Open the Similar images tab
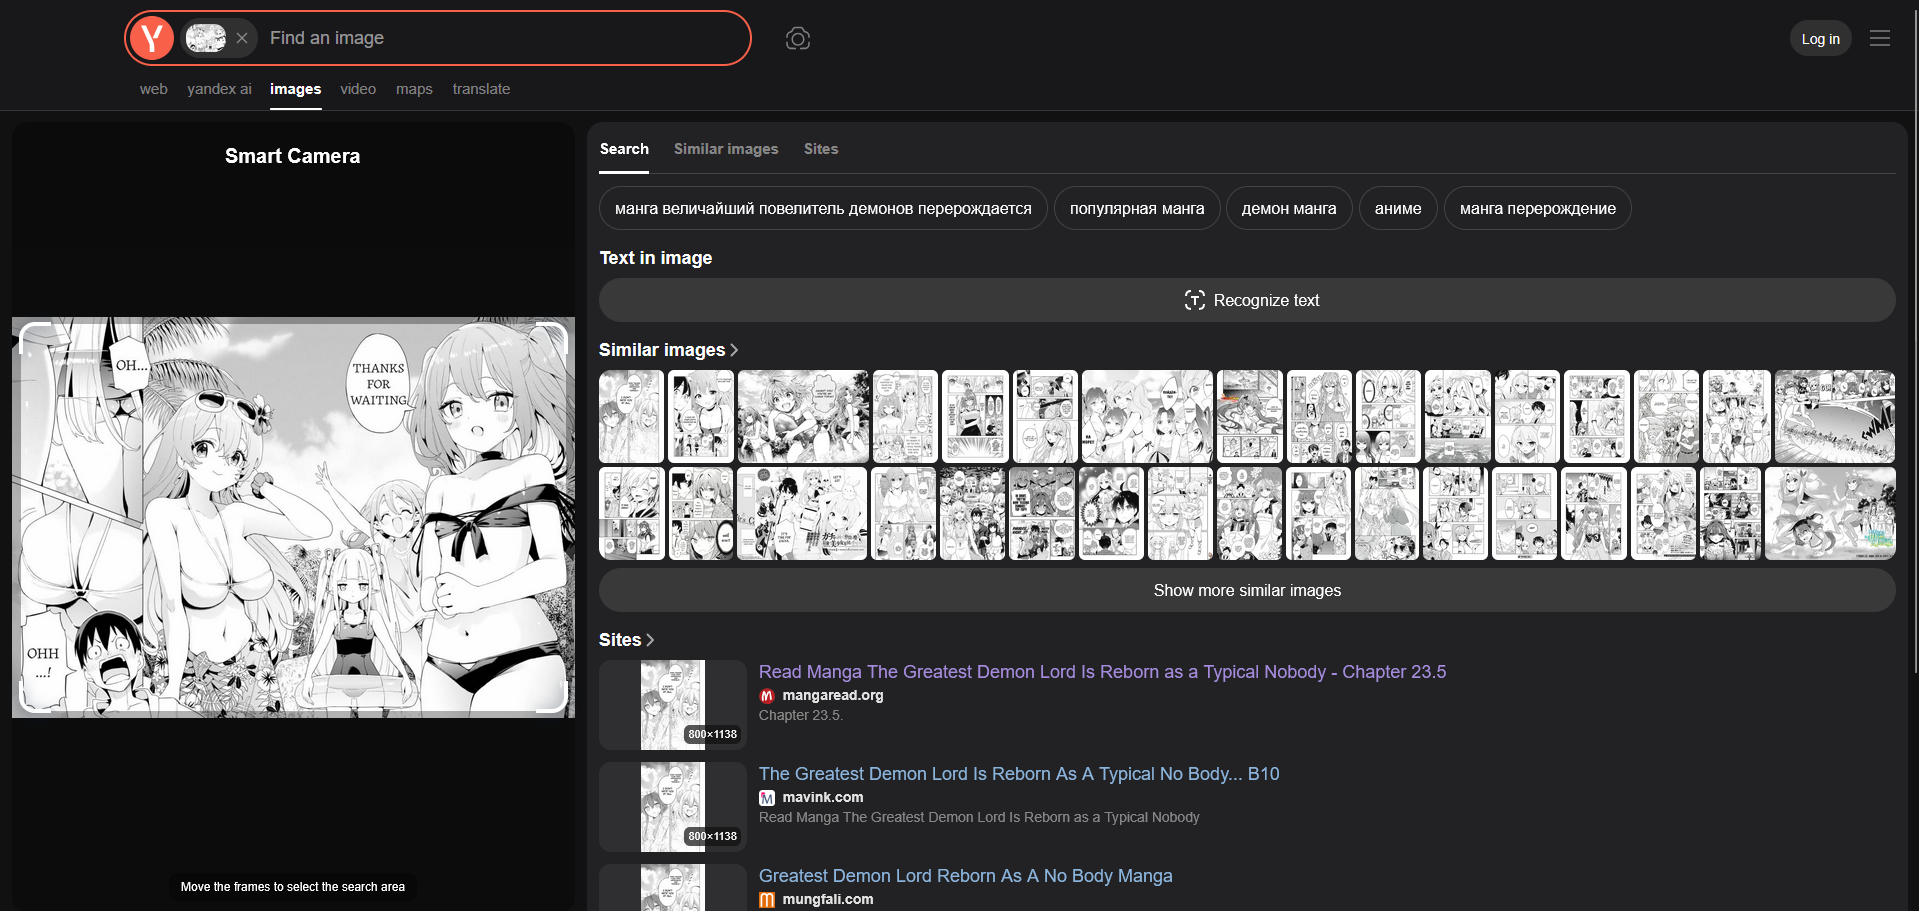Viewport: 1919px width, 911px height. [726, 149]
